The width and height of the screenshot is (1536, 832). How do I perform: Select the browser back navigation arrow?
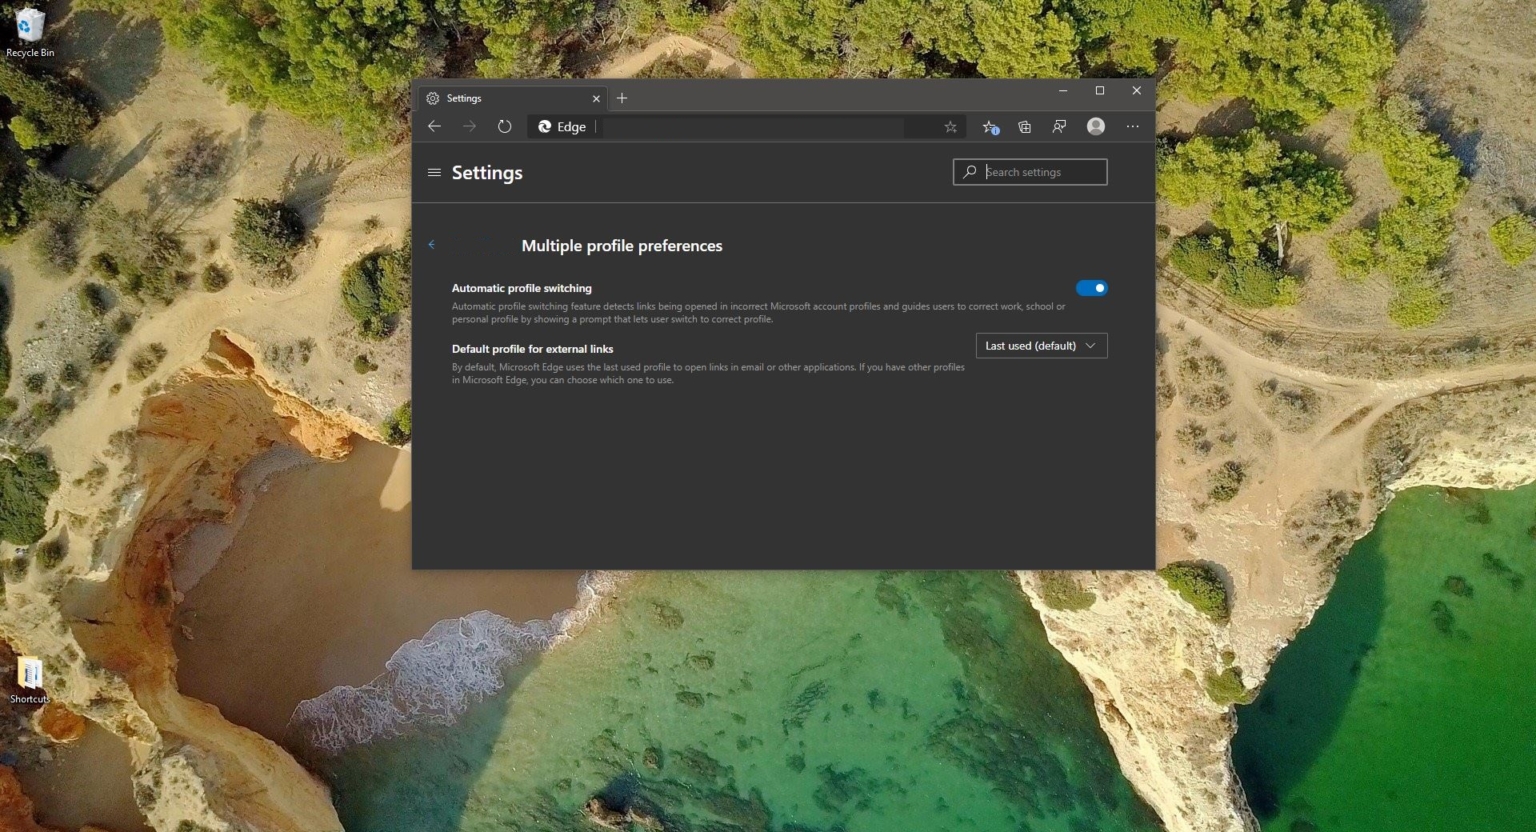pyautogui.click(x=434, y=126)
